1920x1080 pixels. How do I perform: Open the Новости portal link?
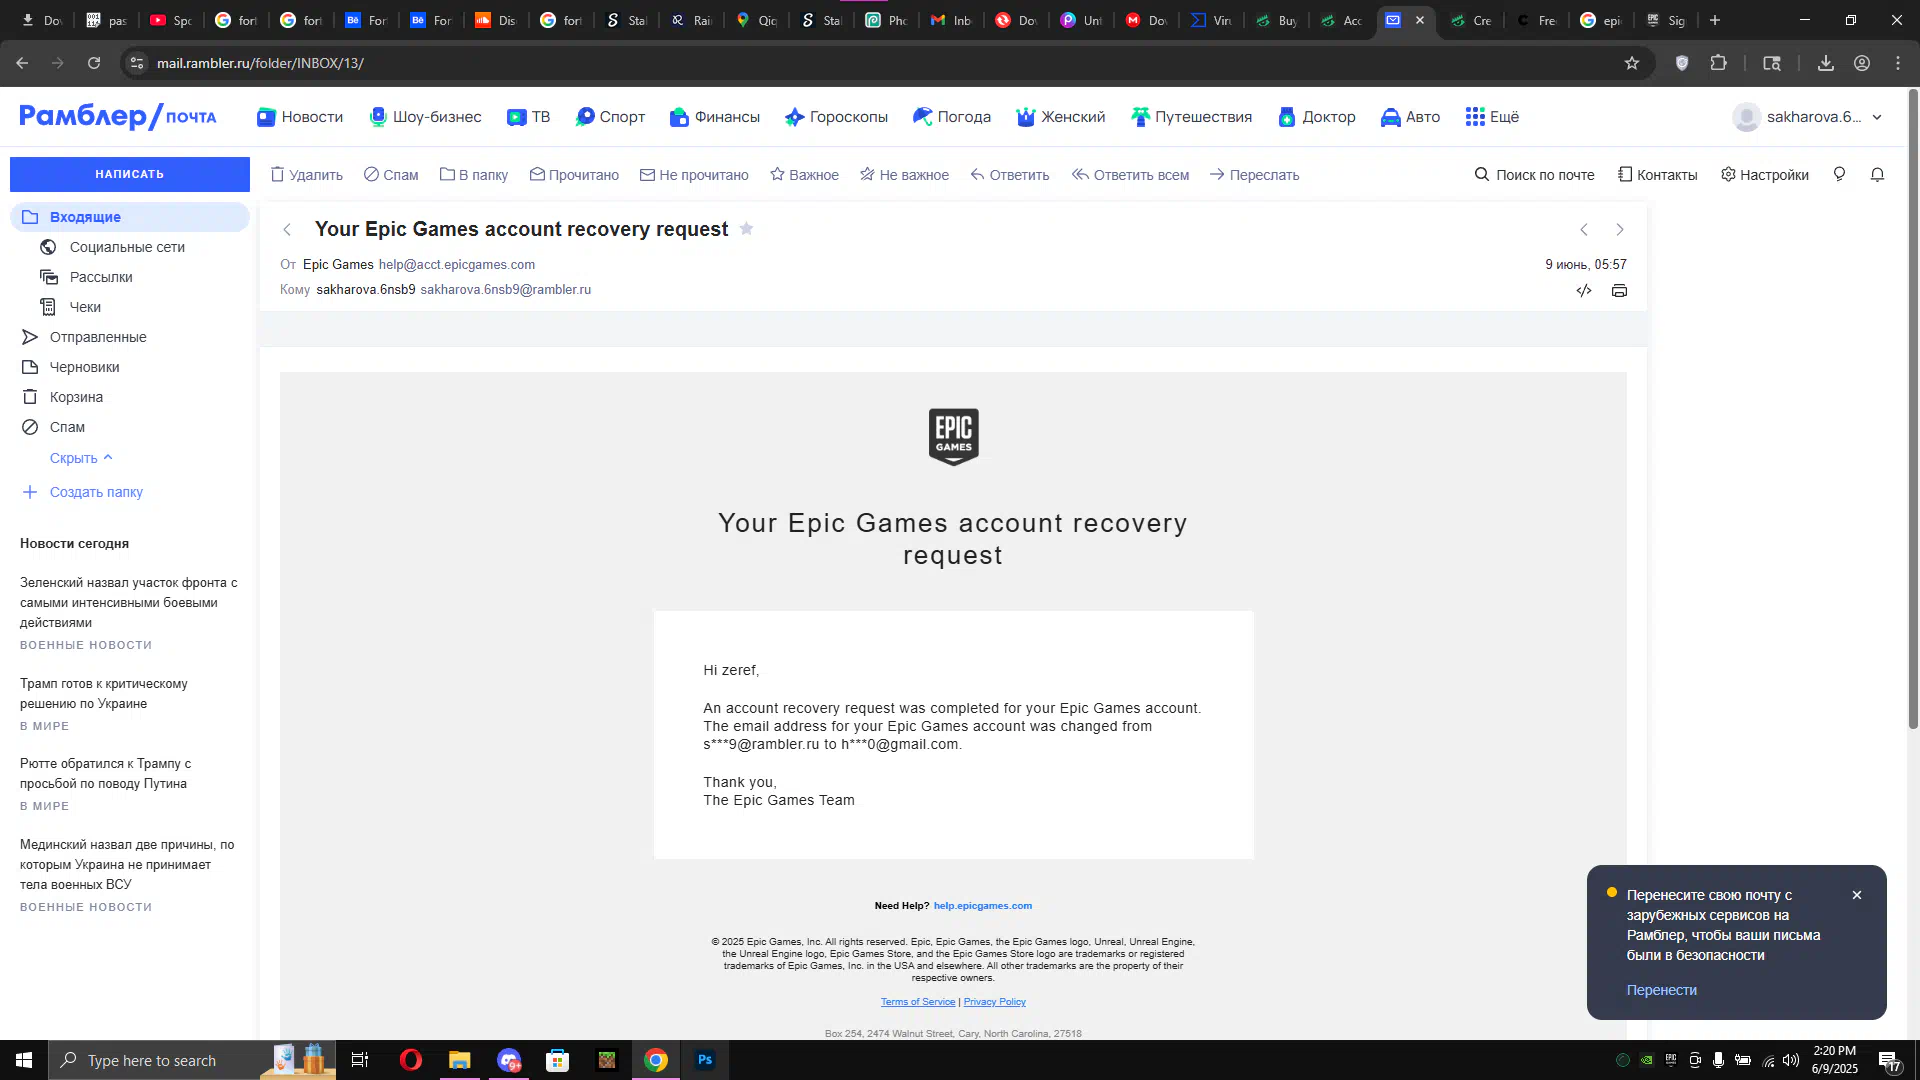[300, 117]
